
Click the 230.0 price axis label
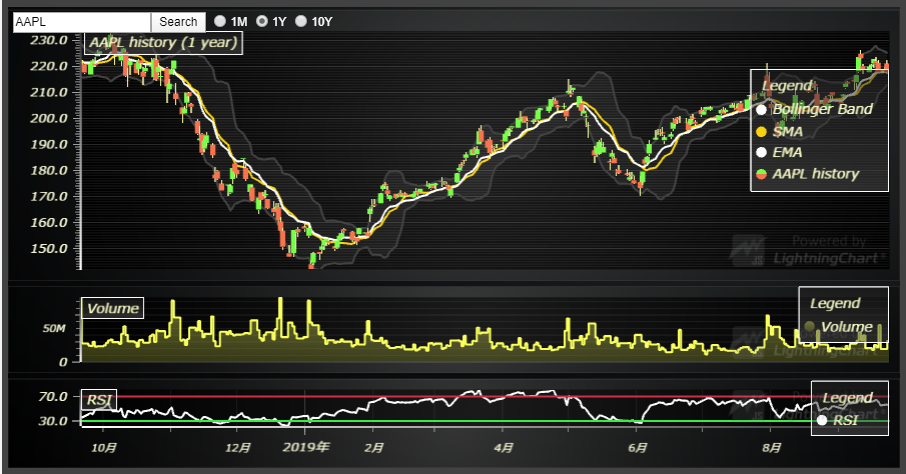[x=49, y=40]
